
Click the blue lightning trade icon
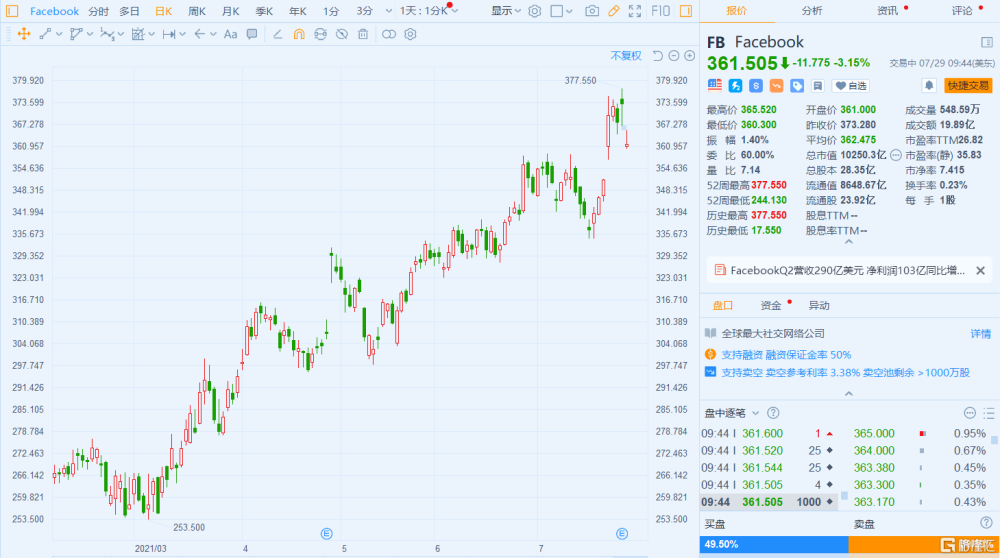click(x=735, y=85)
